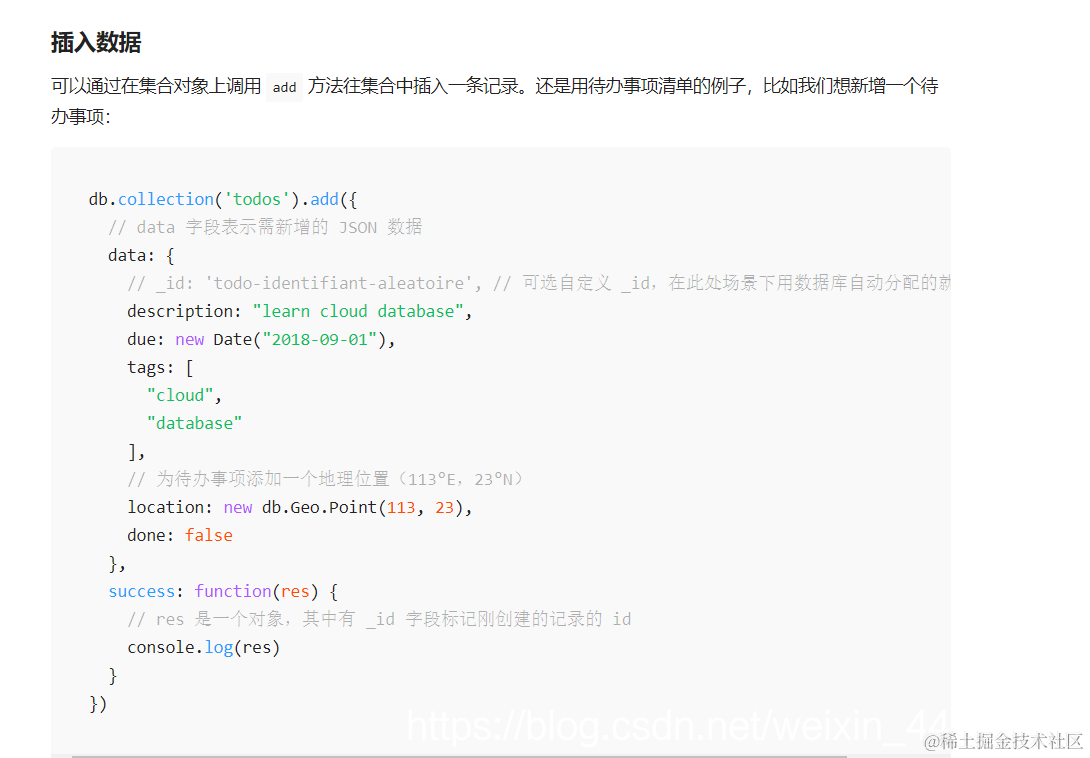Click the line 'tags: ['
This screenshot has width=1090, height=758.
coord(160,367)
